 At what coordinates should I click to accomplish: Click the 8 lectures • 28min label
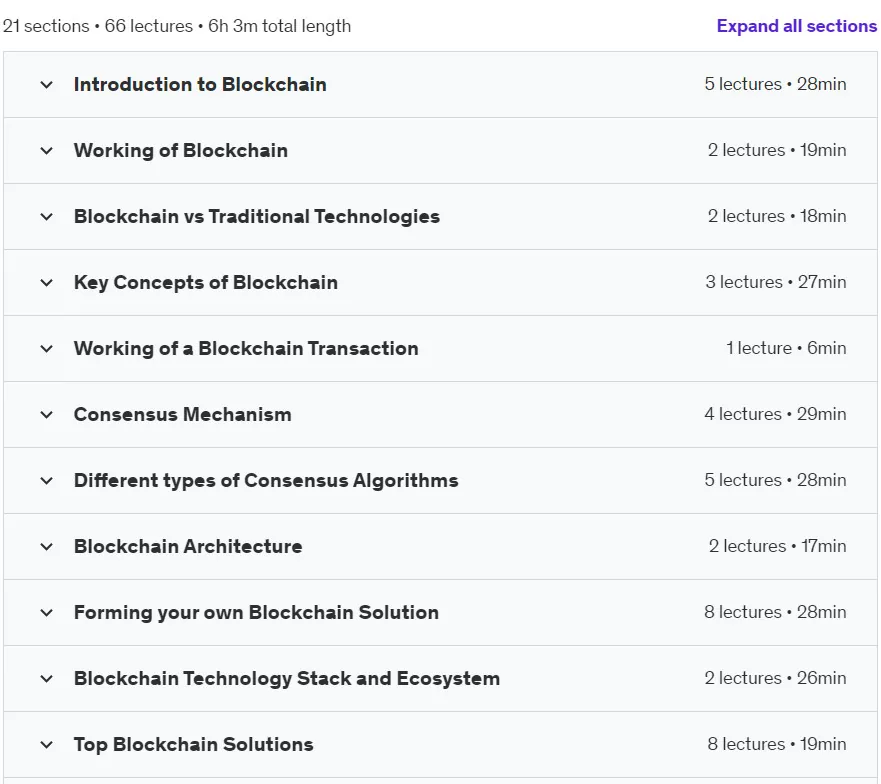click(775, 612)
